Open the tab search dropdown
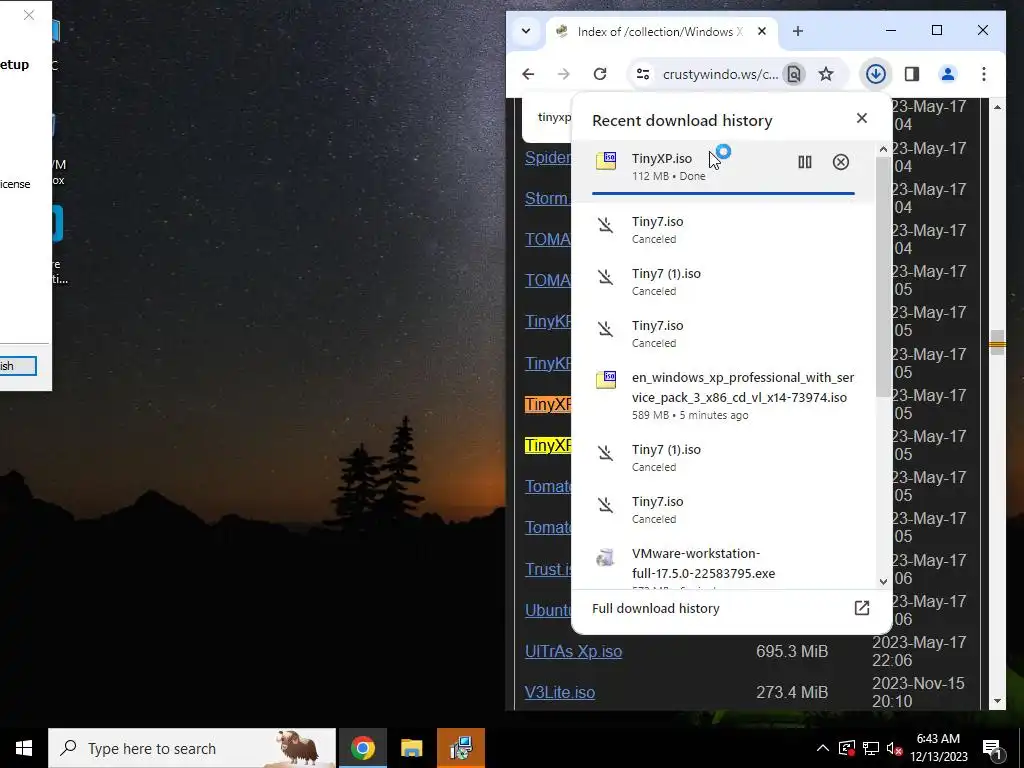This screenshot has width=1024, height=768. click(526, 31)
